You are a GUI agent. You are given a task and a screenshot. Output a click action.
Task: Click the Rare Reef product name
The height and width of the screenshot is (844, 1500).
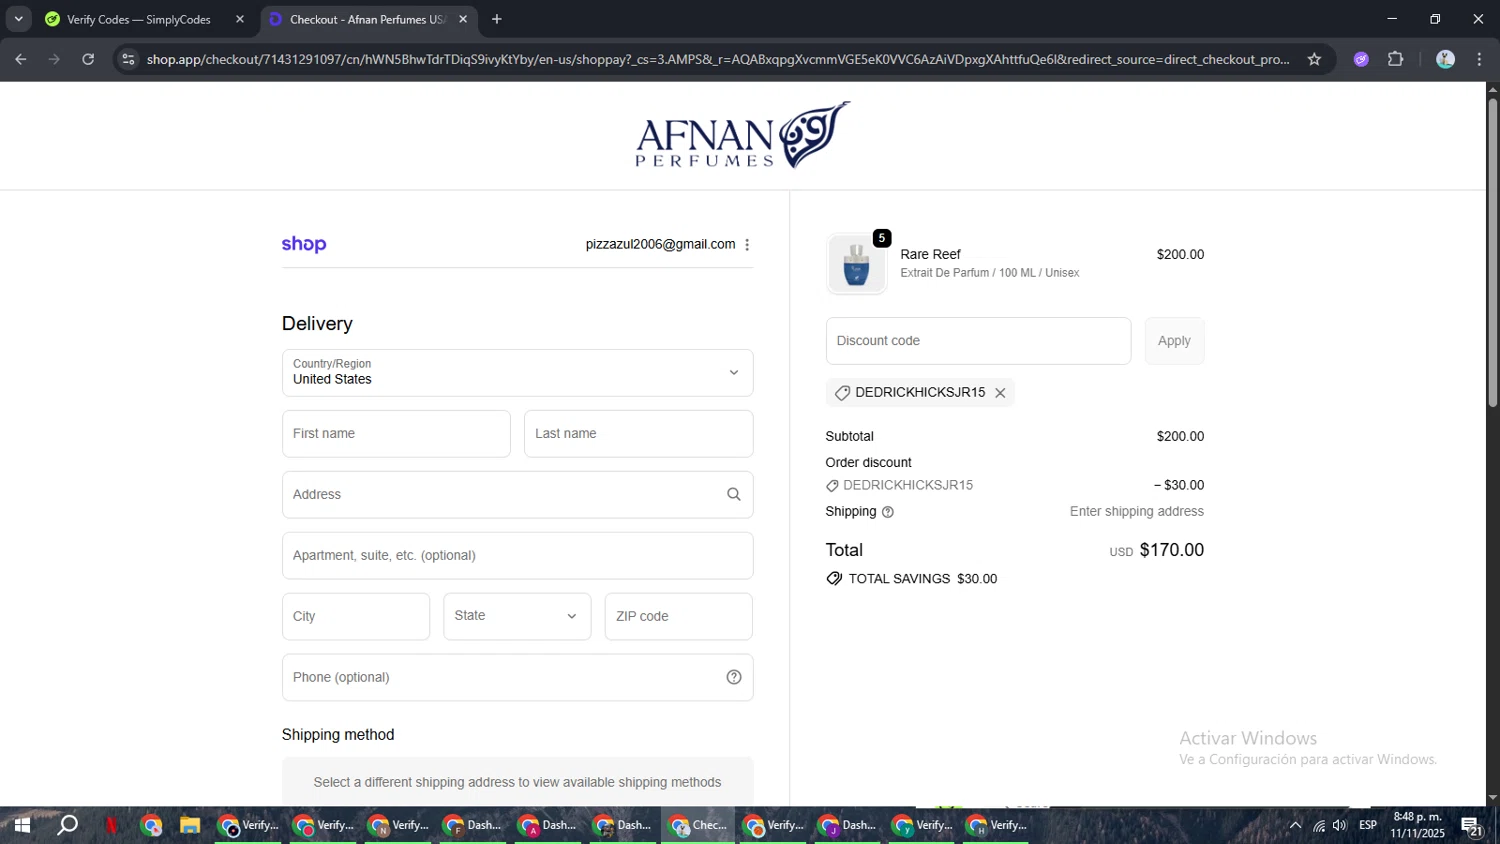point(930,255)
